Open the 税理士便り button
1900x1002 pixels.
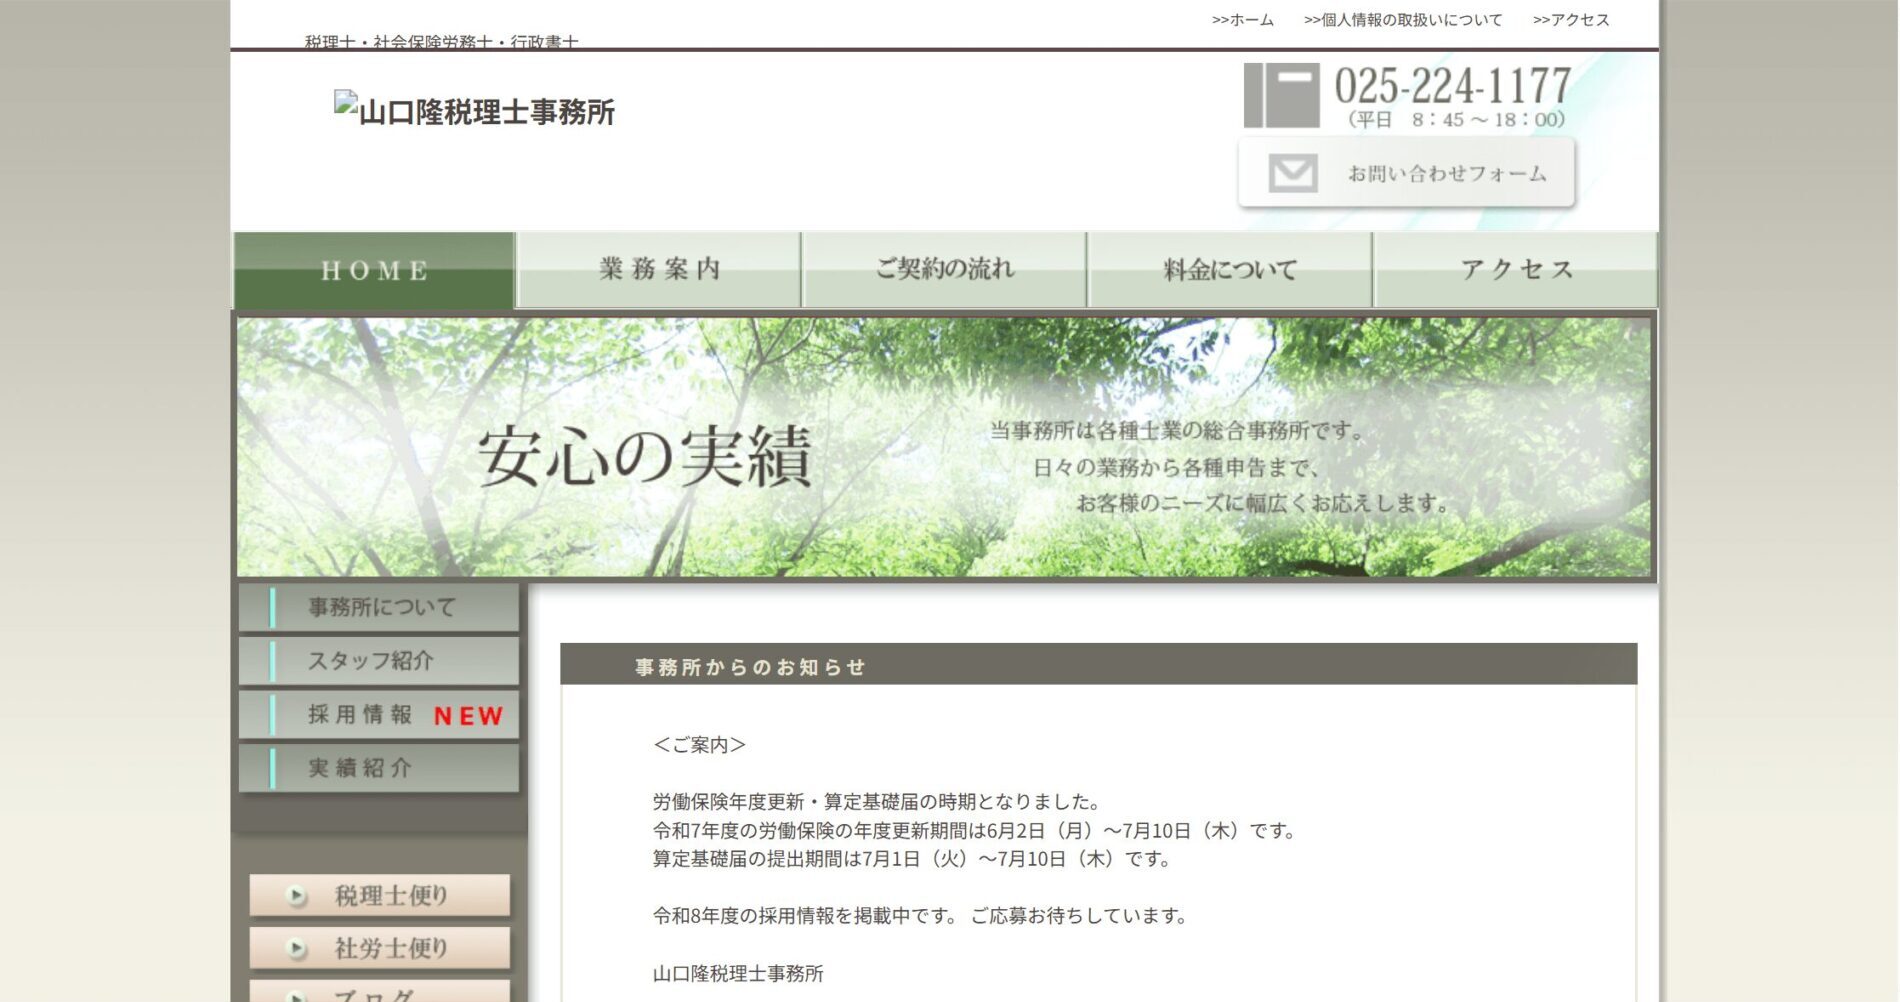380,896
